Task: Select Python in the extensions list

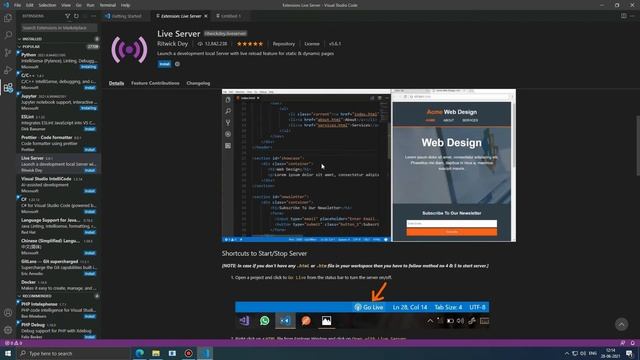Action: click(59, 60)
